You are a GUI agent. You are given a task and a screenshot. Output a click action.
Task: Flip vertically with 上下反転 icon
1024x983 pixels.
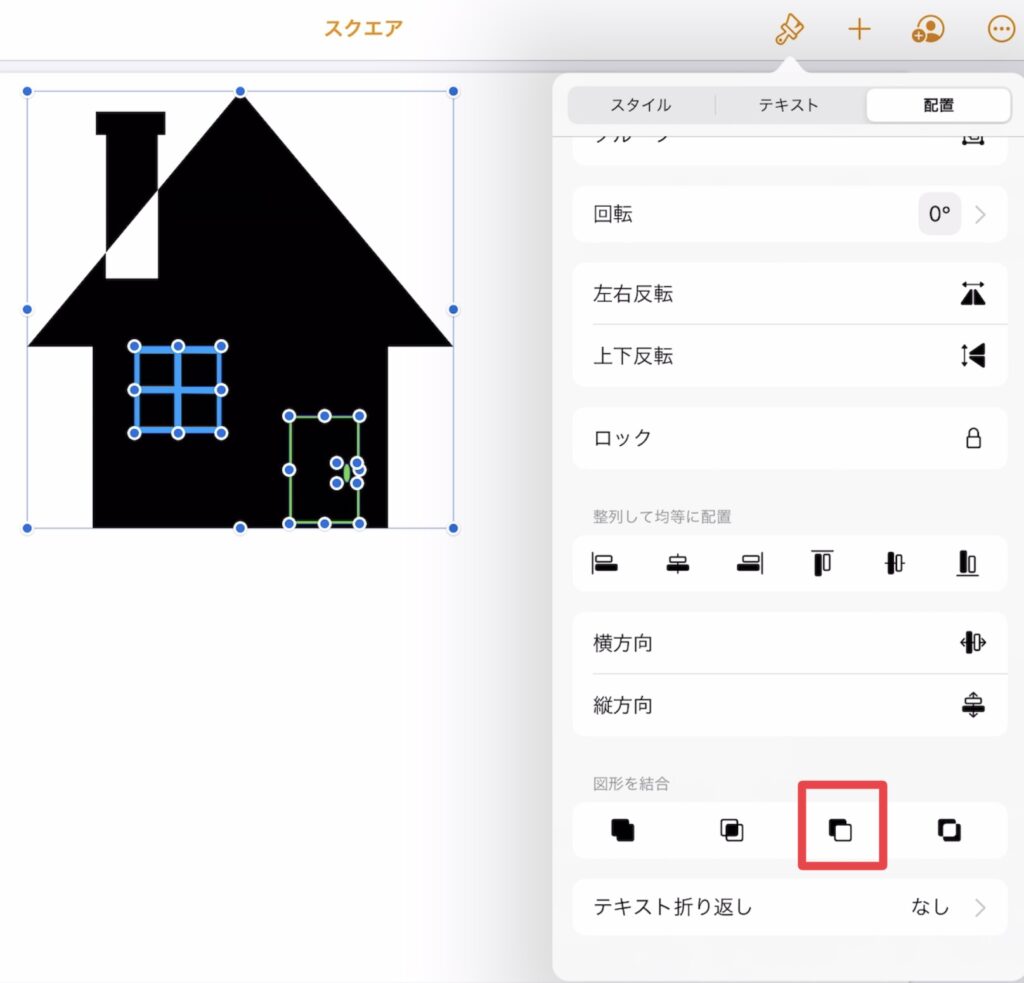point(973,356)
